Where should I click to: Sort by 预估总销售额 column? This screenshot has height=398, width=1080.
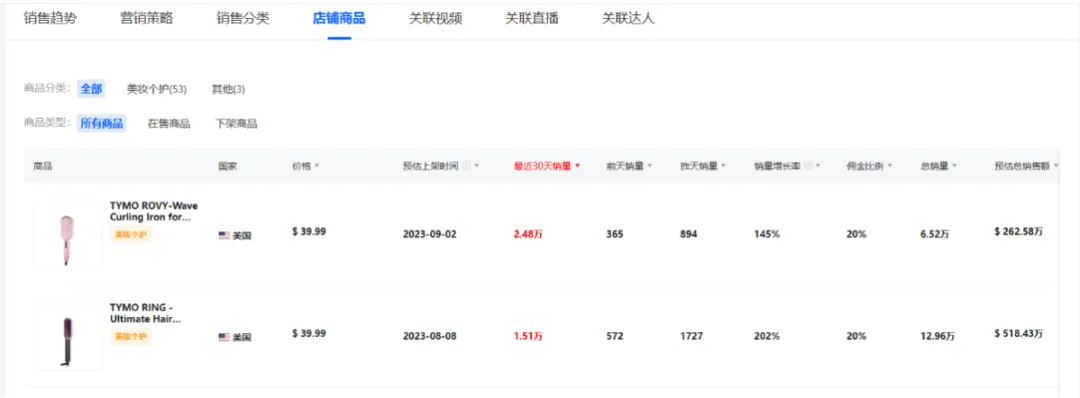coord(1026,166)
